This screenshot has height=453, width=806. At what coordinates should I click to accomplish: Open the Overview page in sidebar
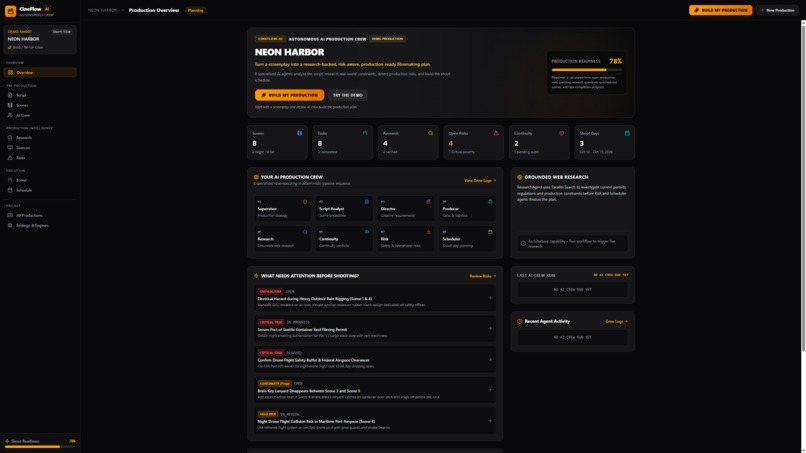click(40, 73)
